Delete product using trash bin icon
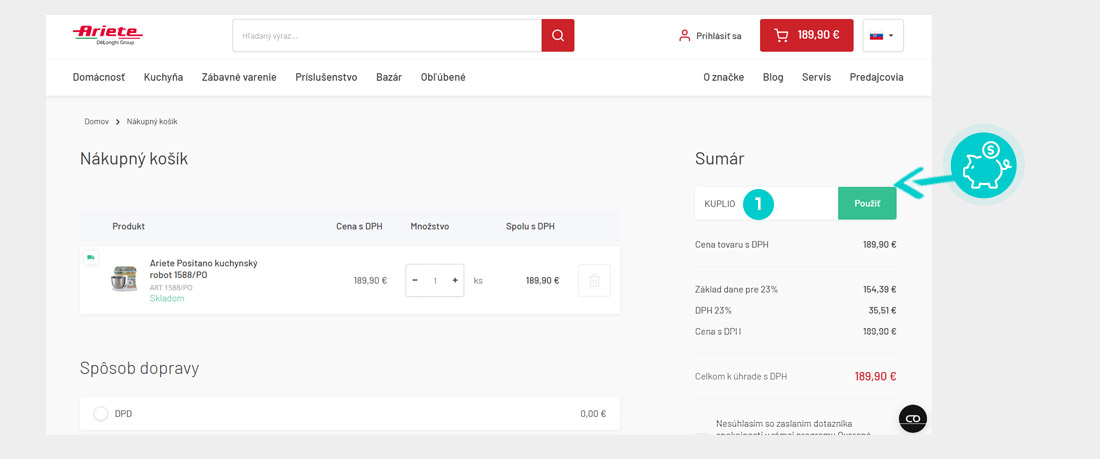Viewport: 1100px width, 459px height. tap(594, 281)
